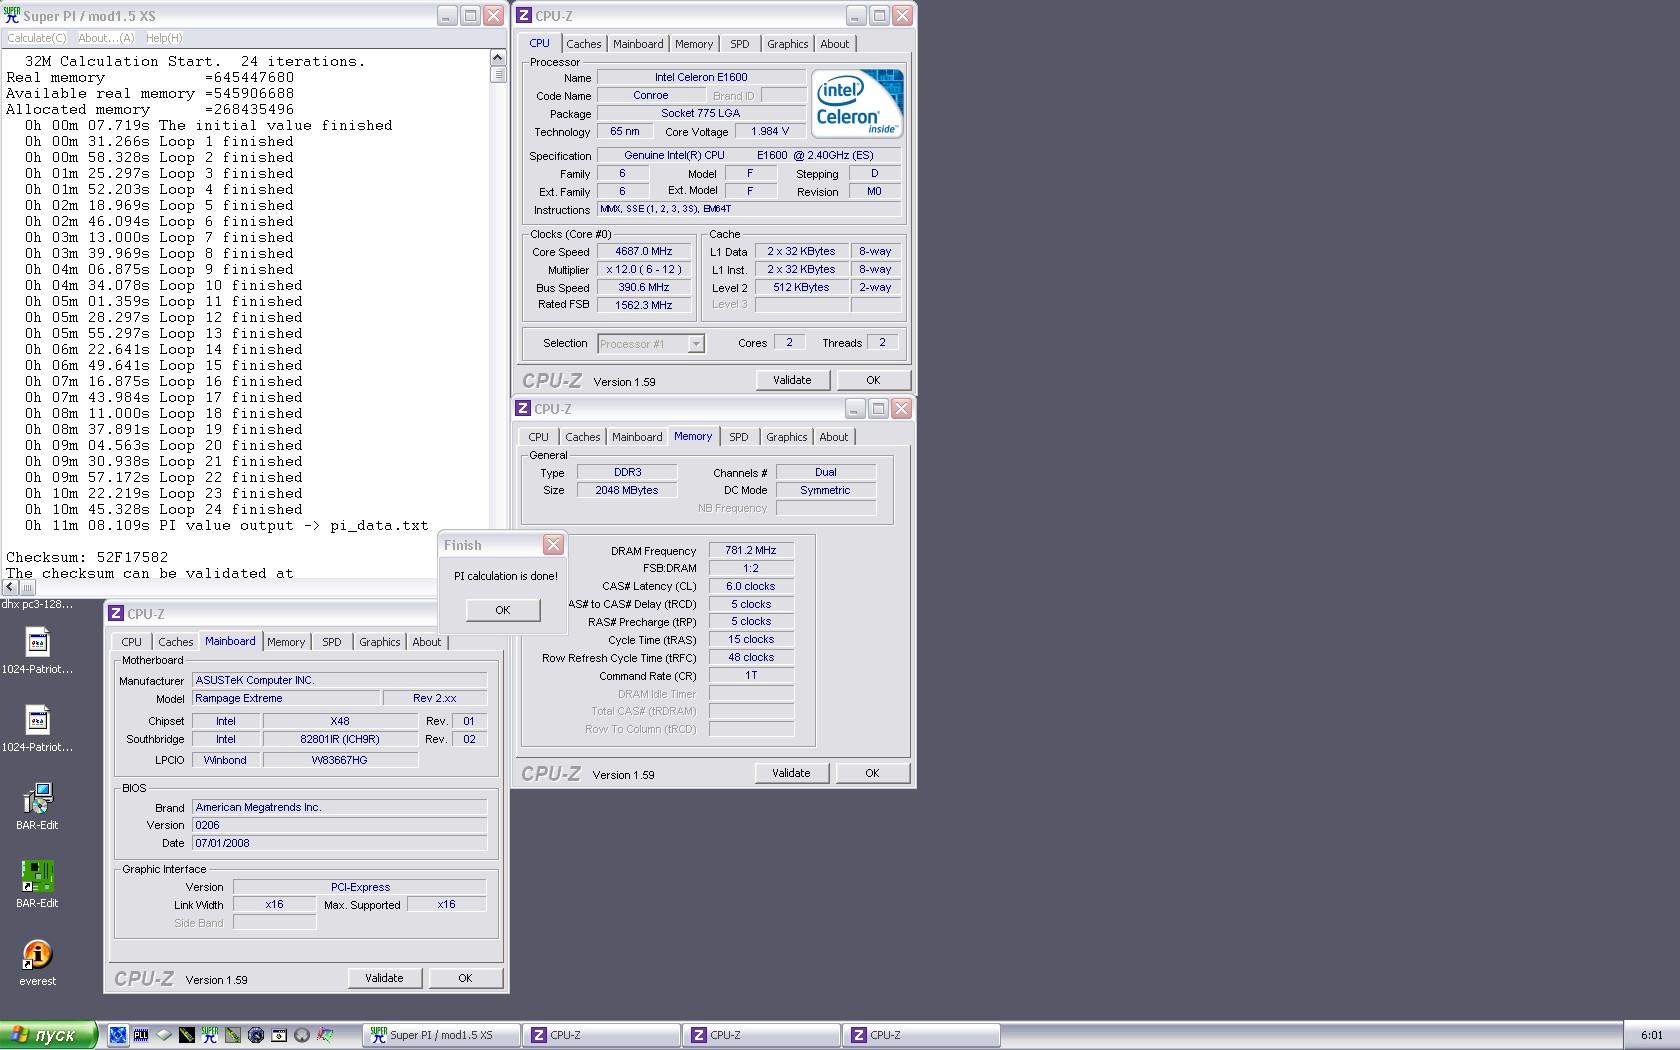This screenshot has width=1680, height=1050.
Task: Open the Windows start button пуск
Action: click(x=49, y=1035)
